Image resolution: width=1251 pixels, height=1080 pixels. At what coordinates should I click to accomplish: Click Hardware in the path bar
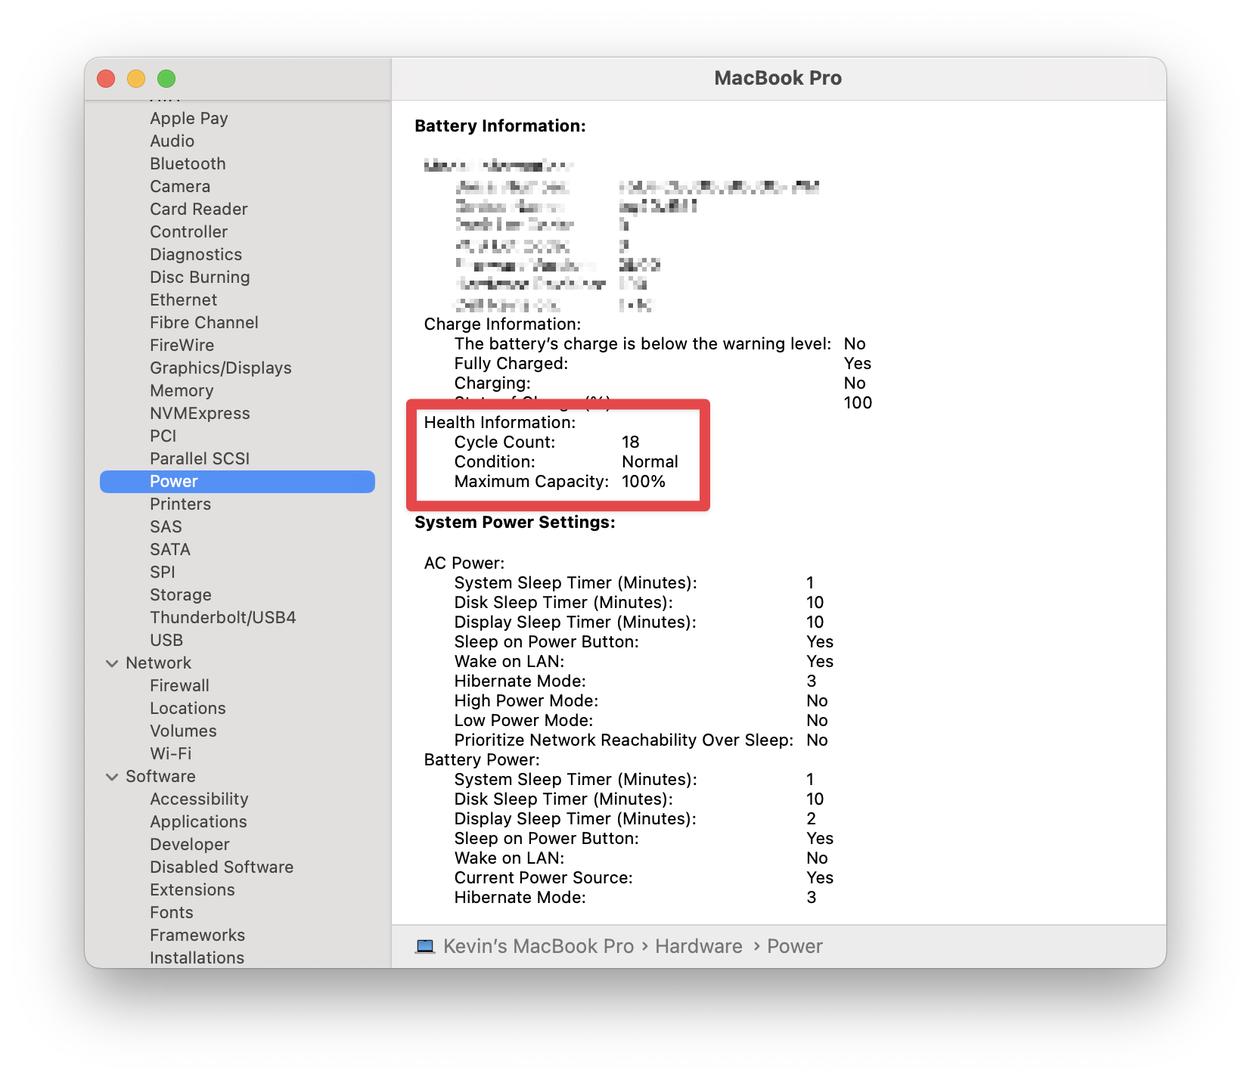[x=698, y=946]
